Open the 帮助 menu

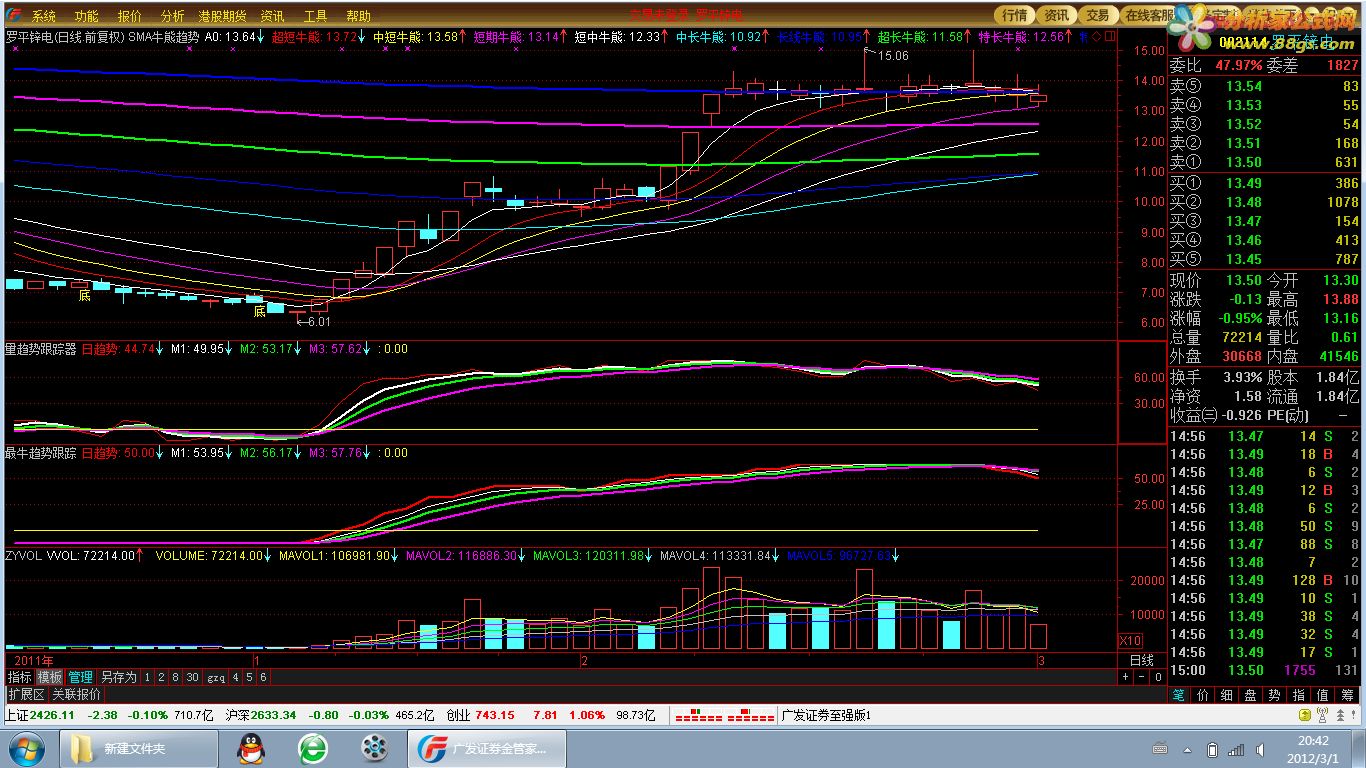(x=358, y=16)
